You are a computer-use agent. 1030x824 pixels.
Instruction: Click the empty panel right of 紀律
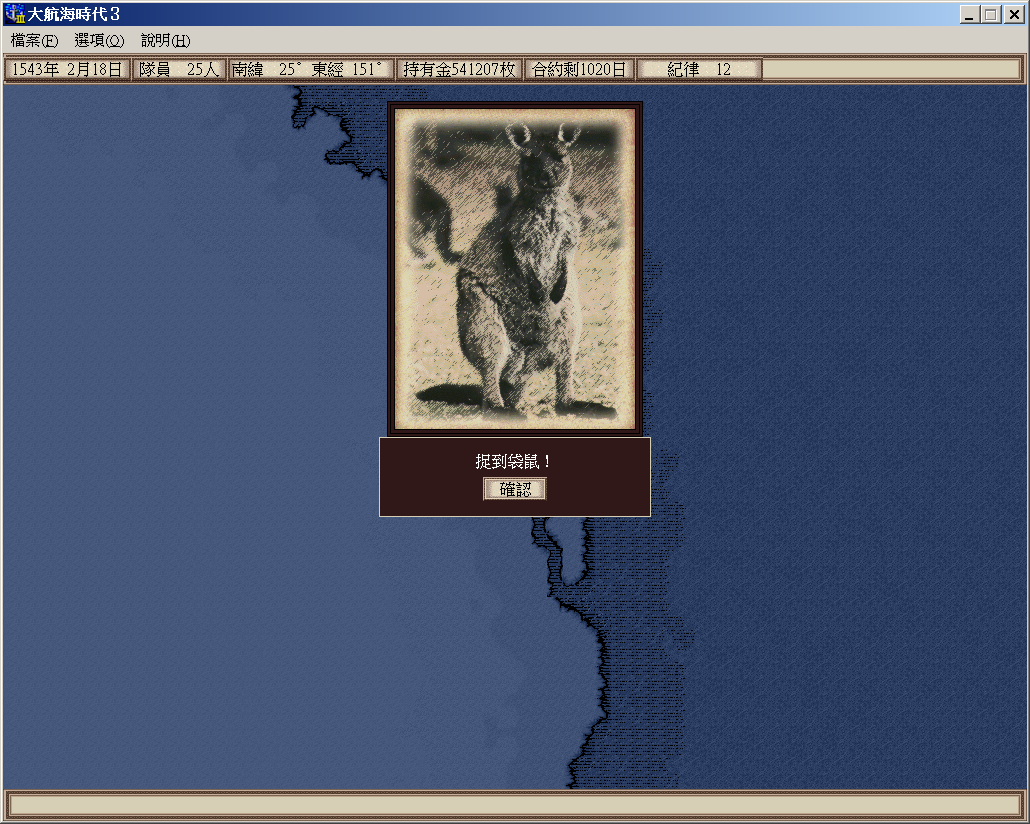pos(892,70)
